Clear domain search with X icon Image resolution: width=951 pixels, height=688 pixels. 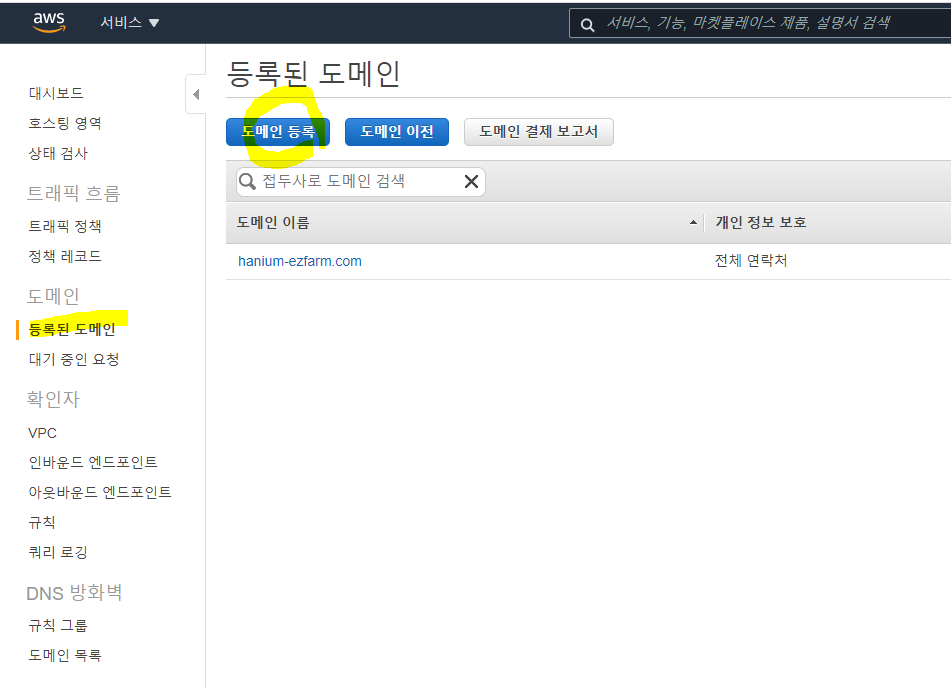click(x=471, y=181)
